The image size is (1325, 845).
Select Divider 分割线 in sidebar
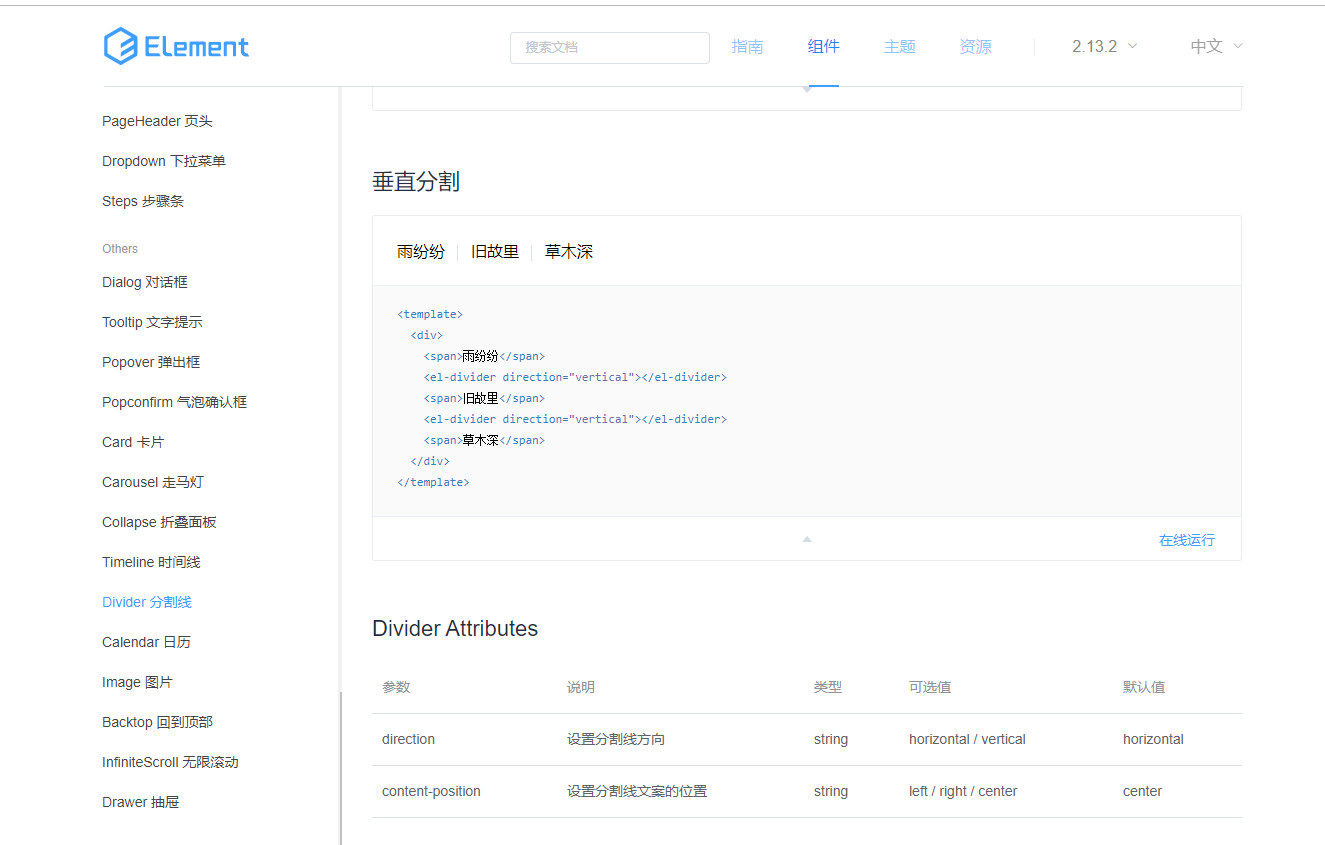147,602
